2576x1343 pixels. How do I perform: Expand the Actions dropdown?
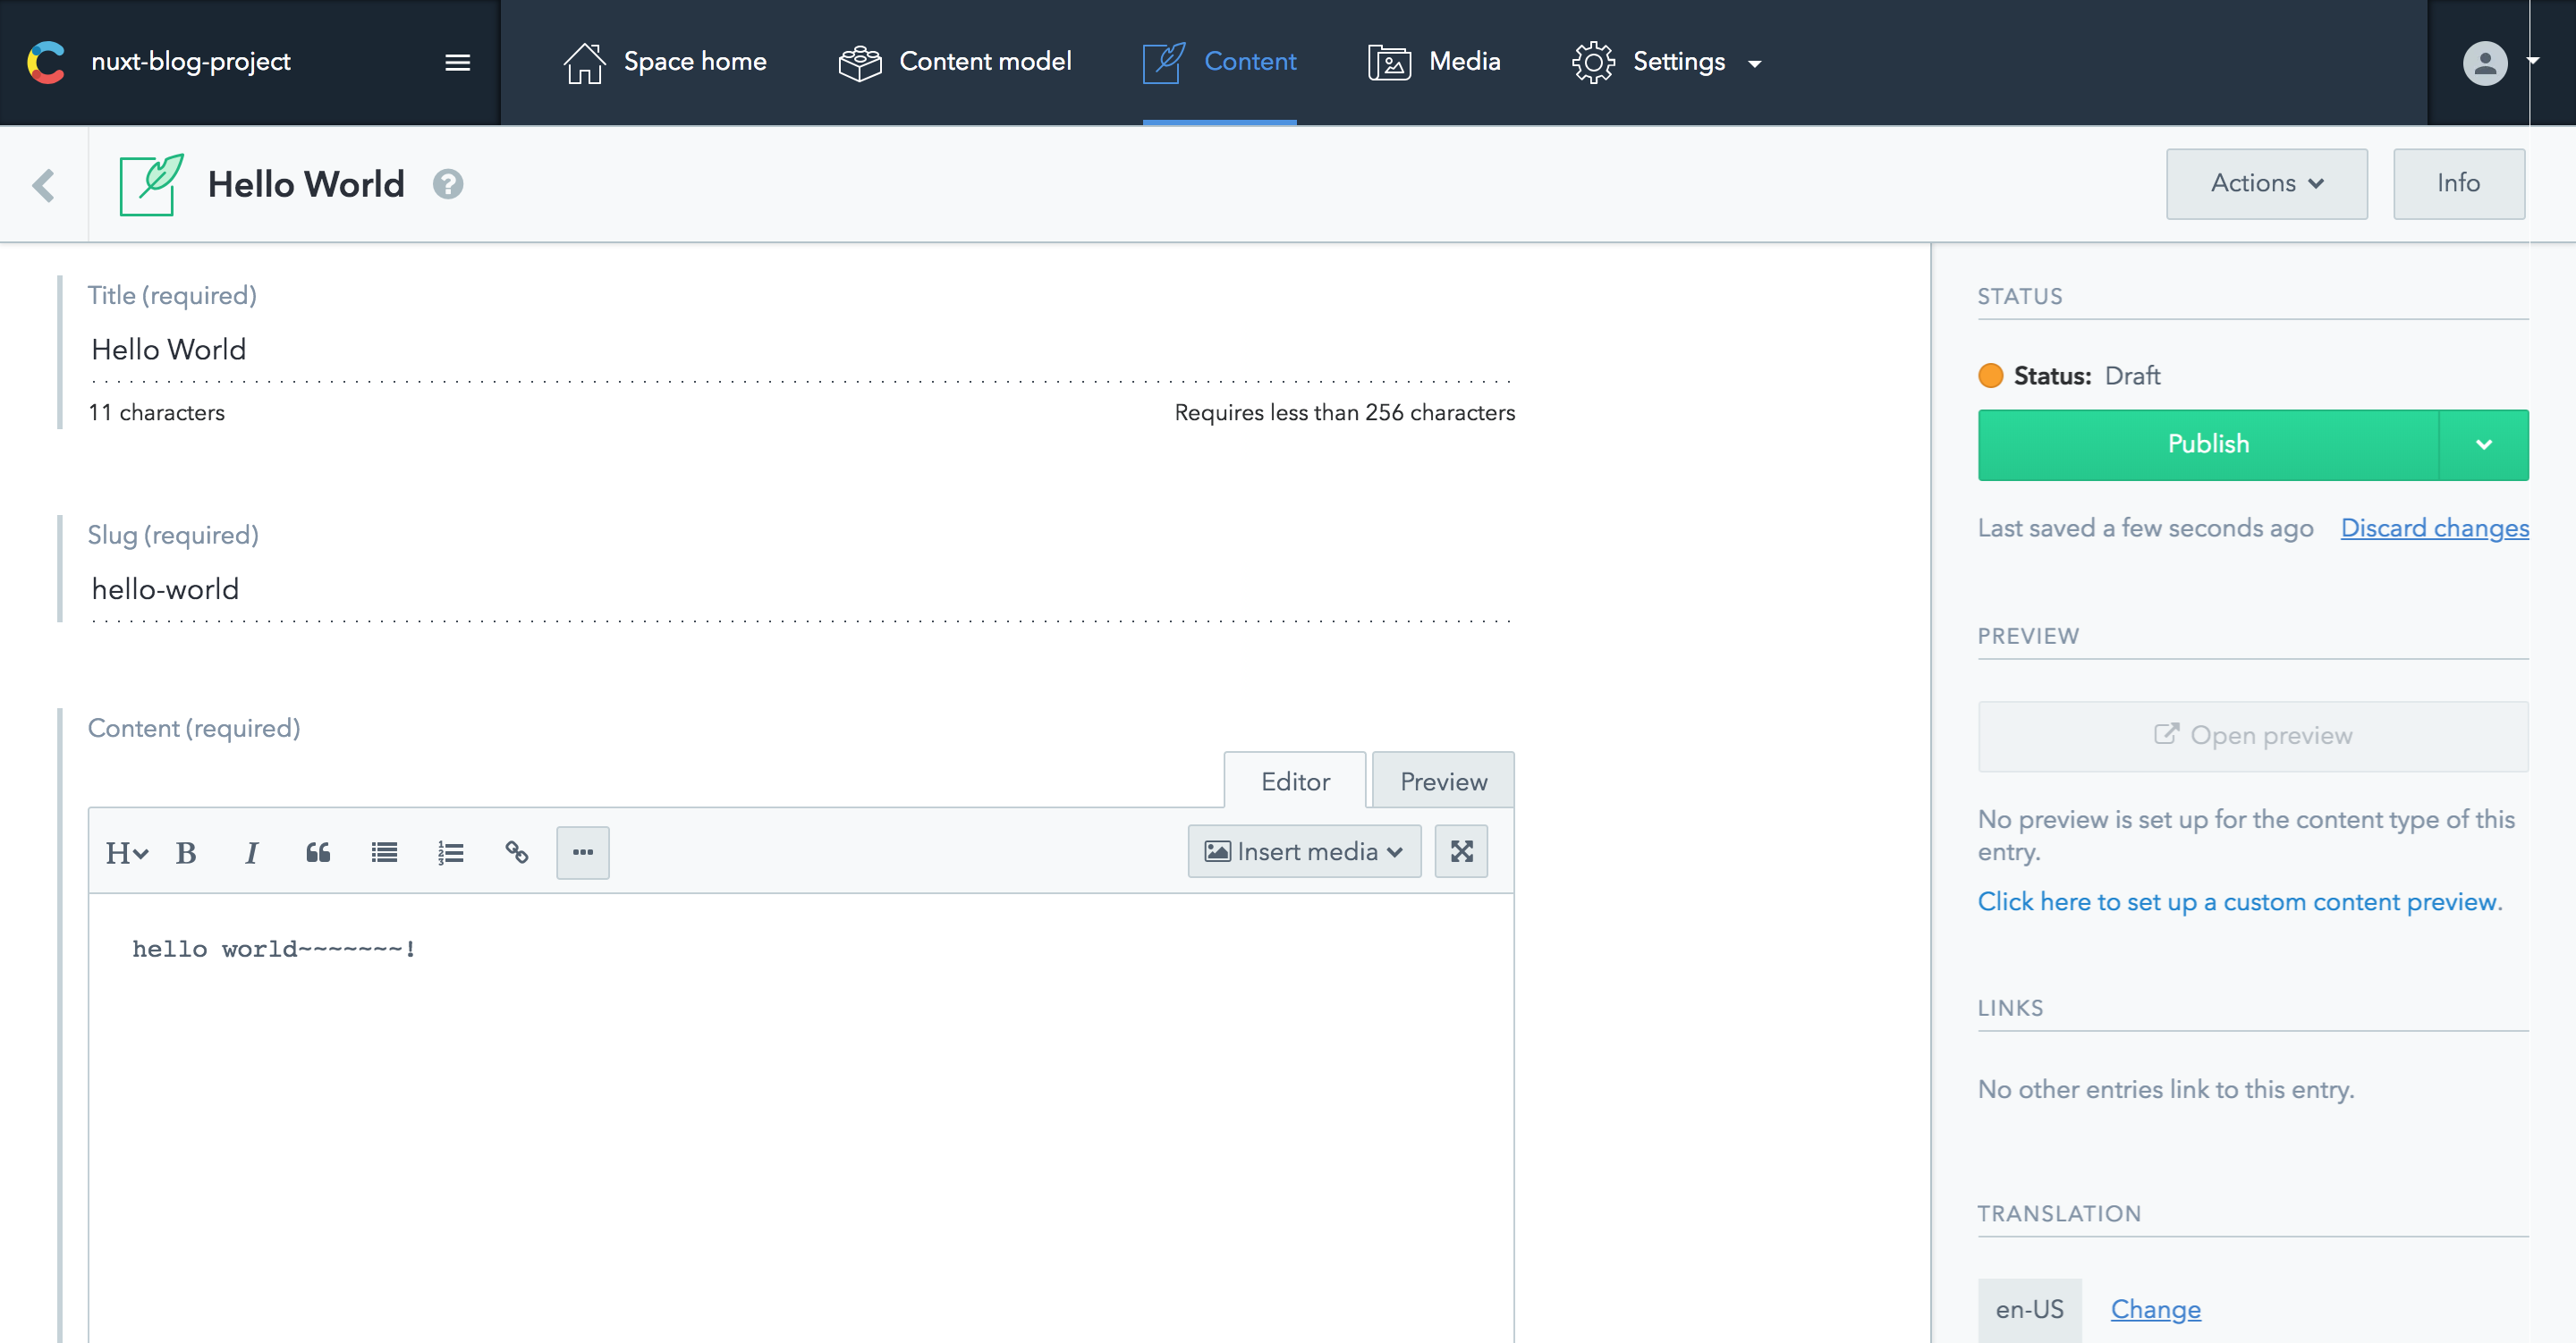(2266, 184)
